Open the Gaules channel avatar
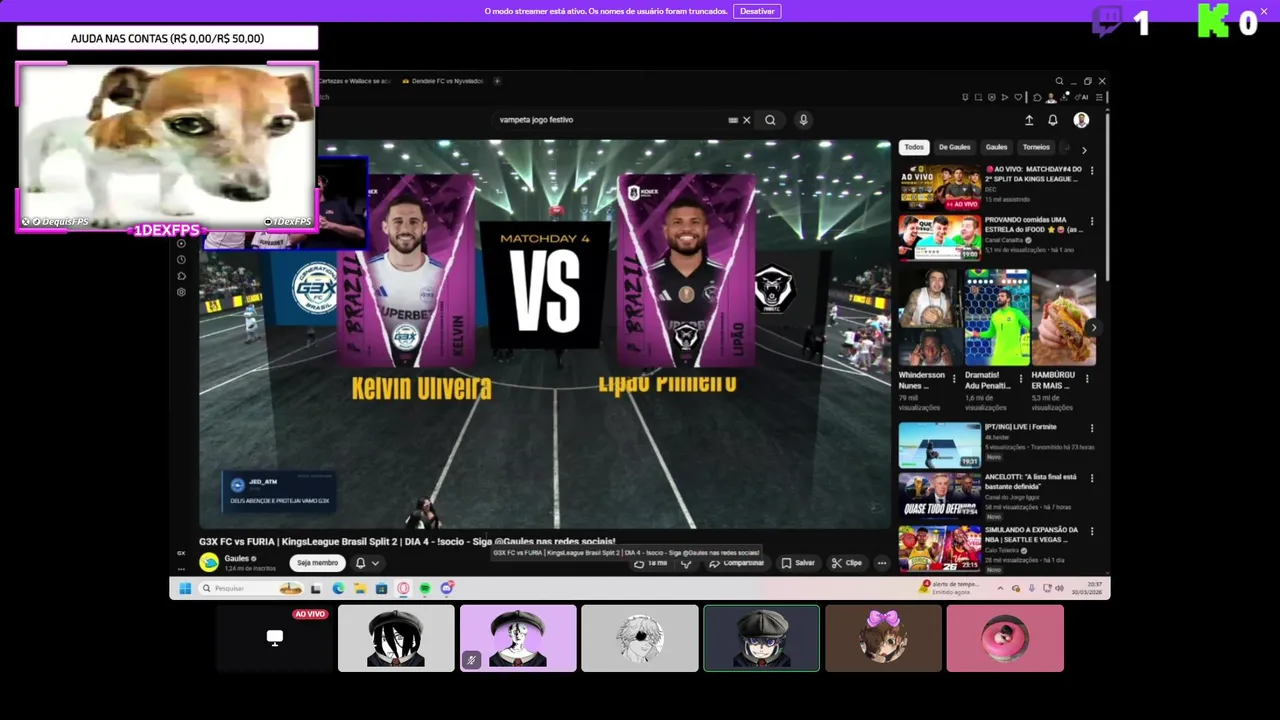This screenshot has width=1280, height=720. click(209, 562)
